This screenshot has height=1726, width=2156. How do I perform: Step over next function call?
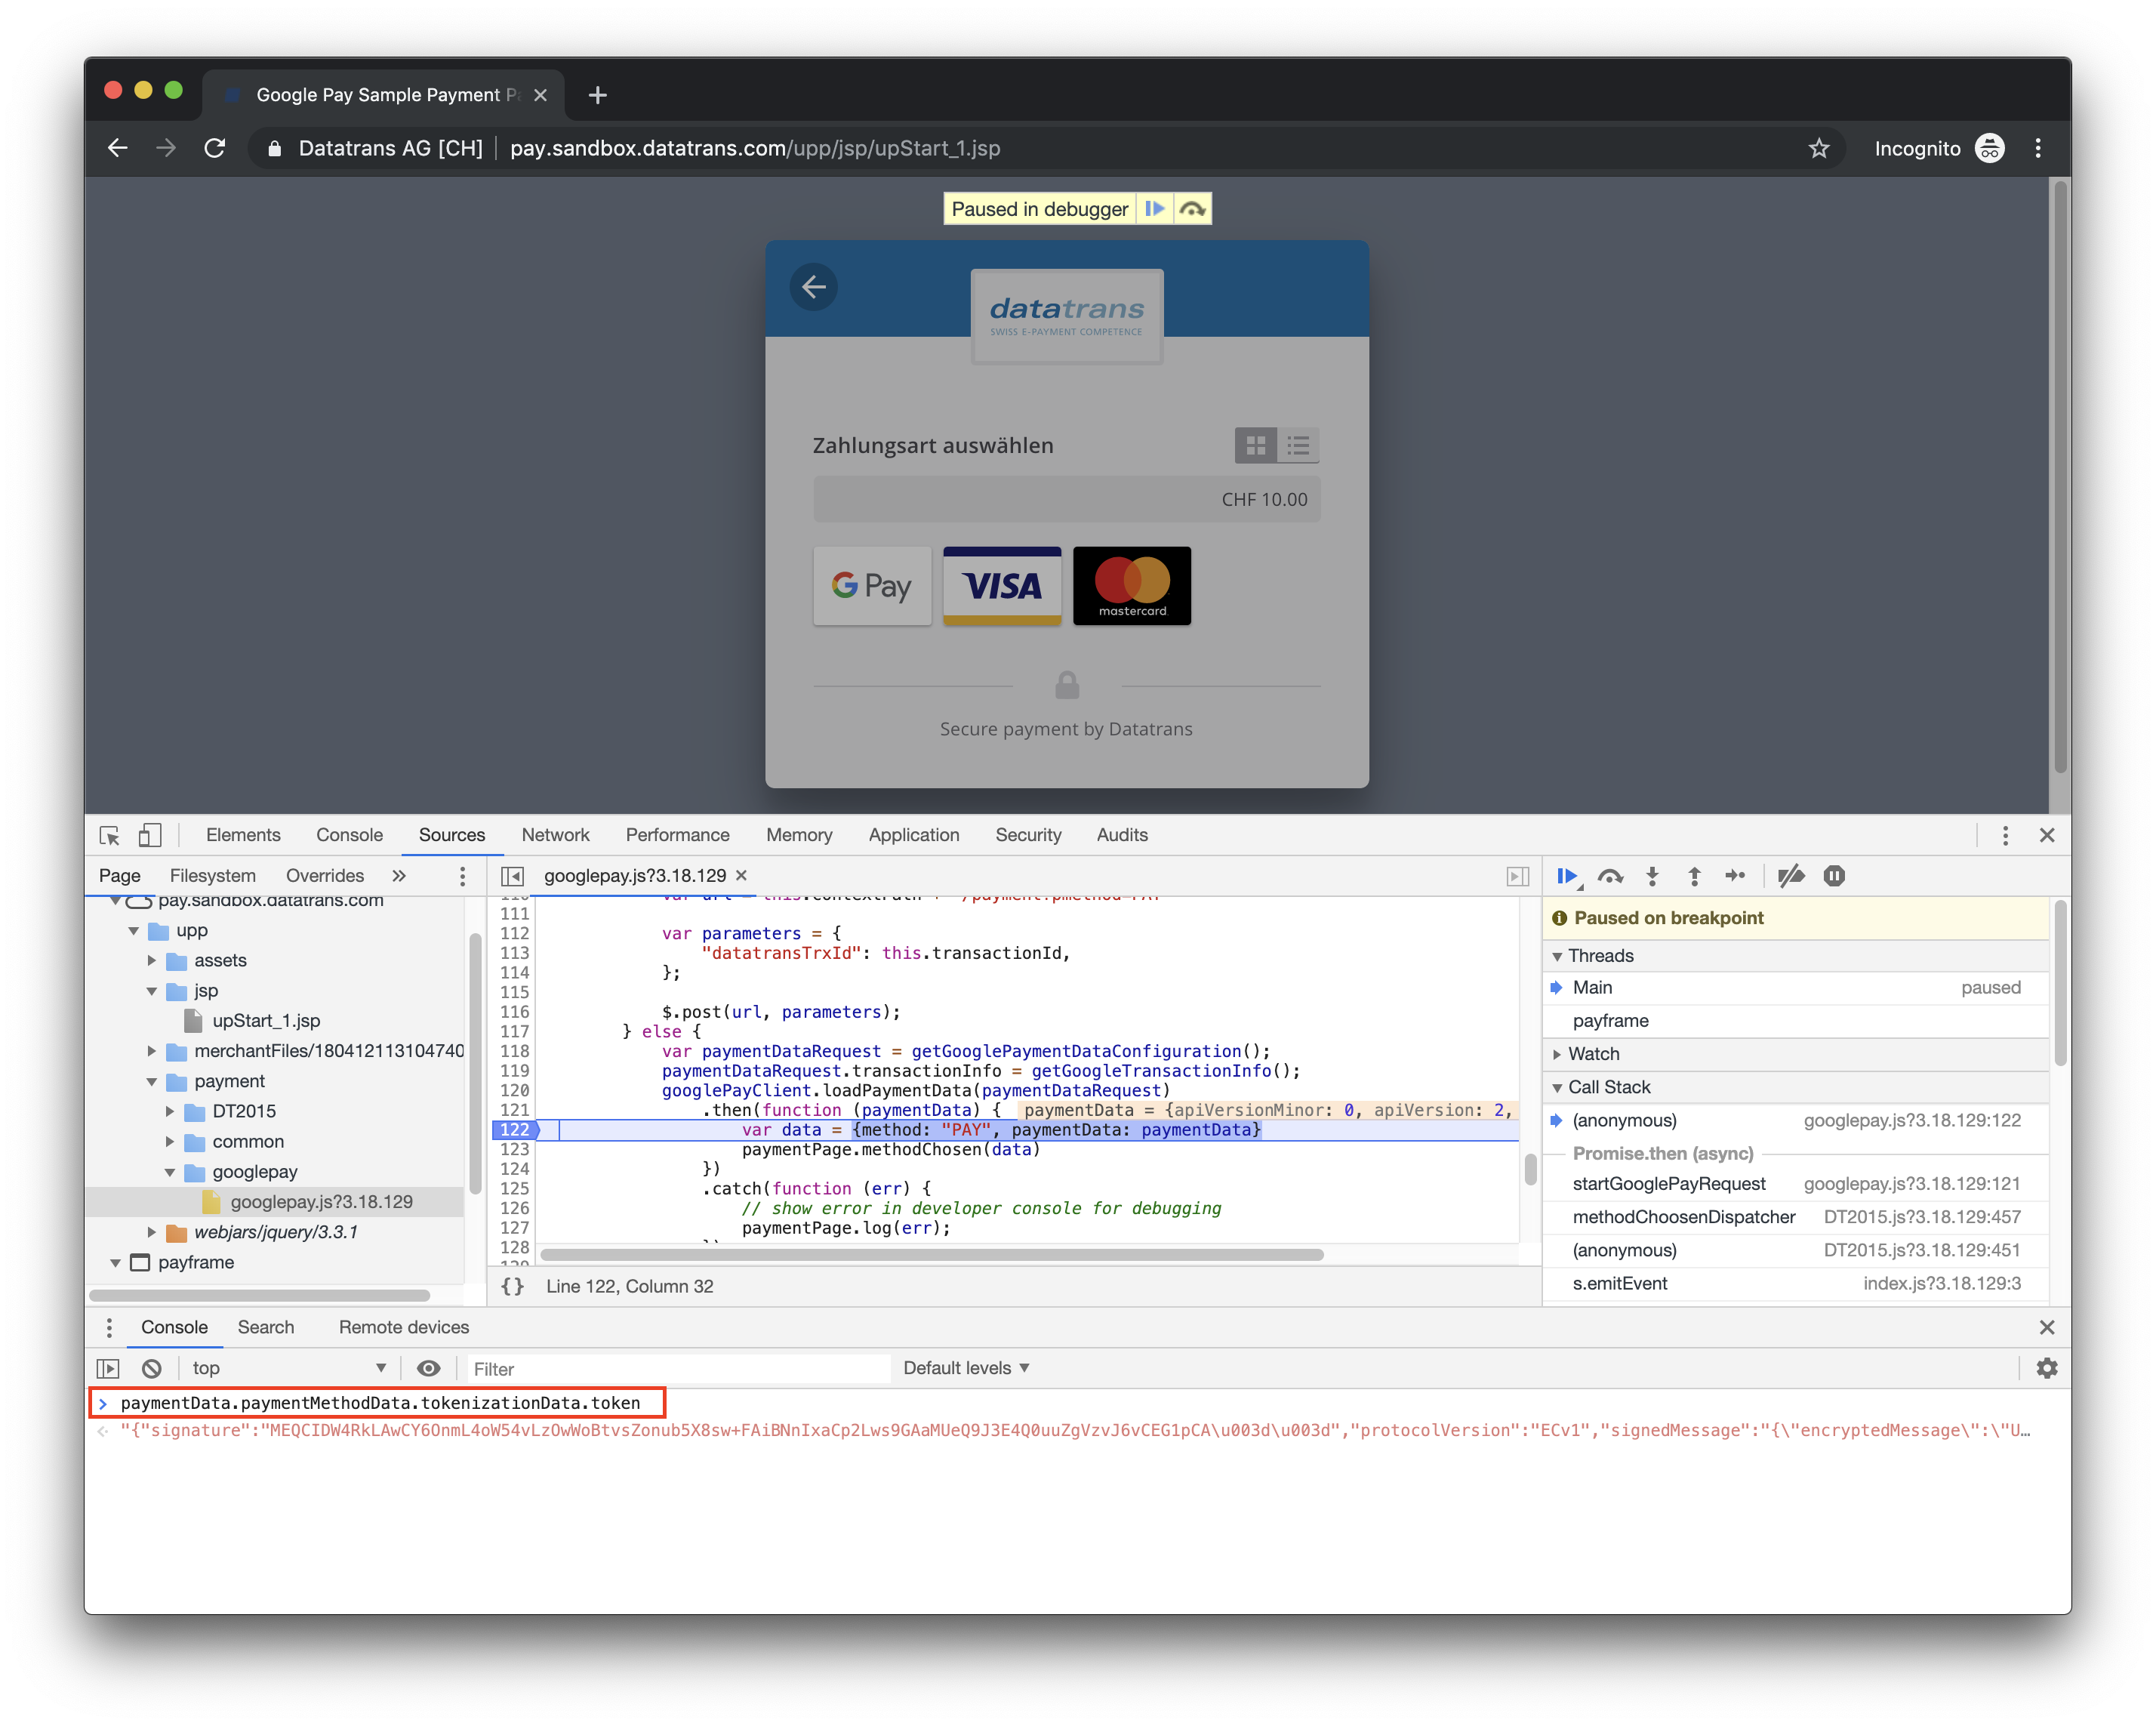1611,875
